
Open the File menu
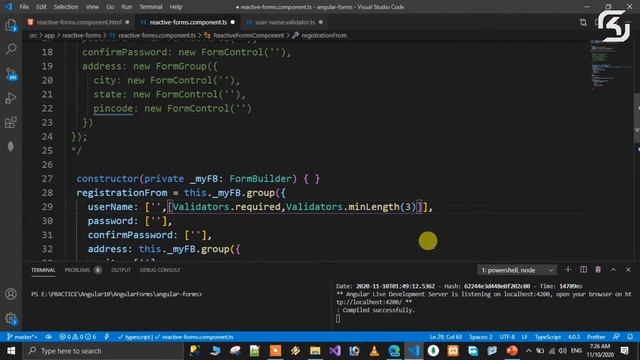point(24,7)
